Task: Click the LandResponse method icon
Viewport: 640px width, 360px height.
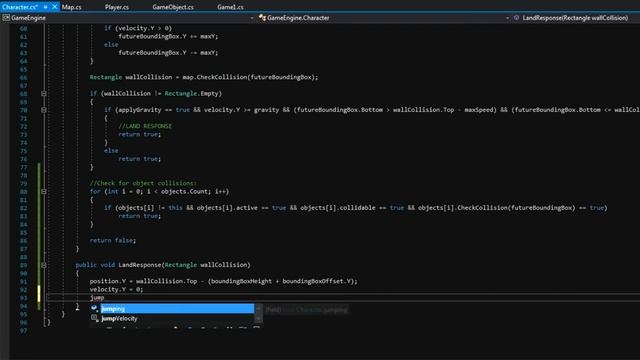Action: pyautogui.click(x=516, y=18)
